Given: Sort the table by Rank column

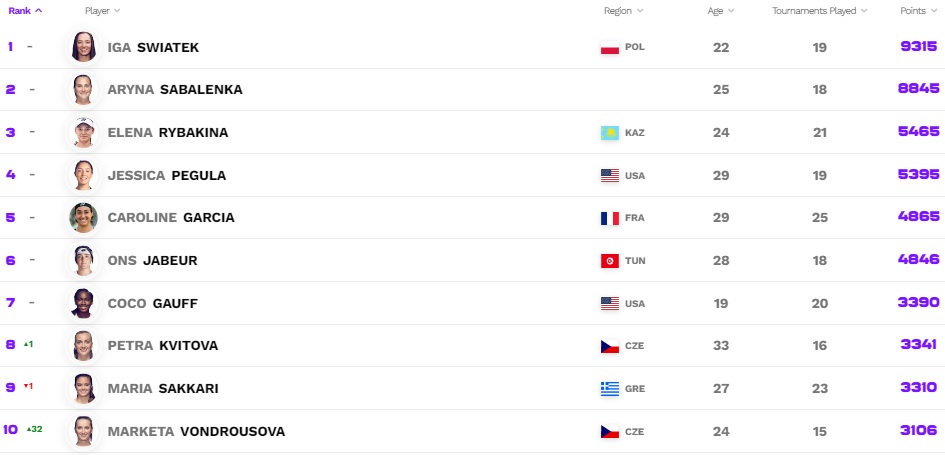Looking at the screenshot, I should [25, 10].
